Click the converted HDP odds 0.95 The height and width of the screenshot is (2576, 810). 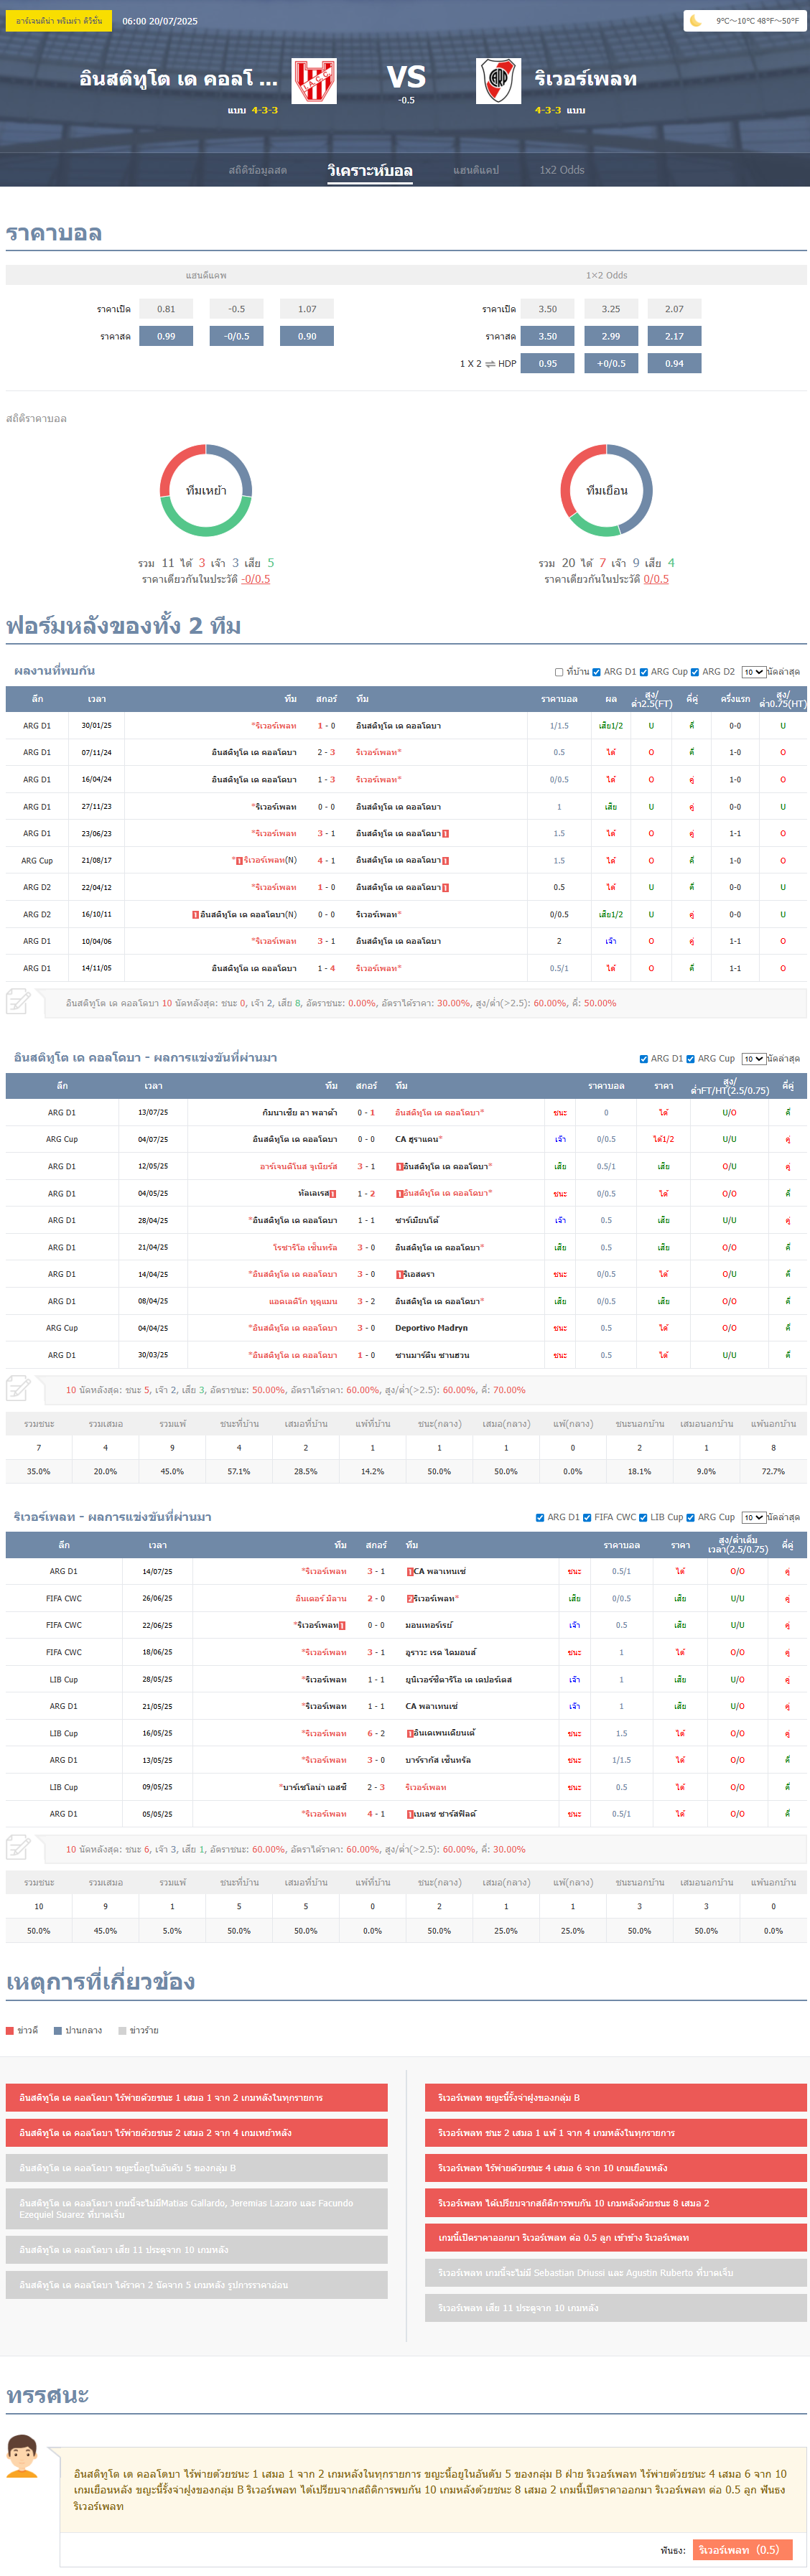[x=548, y=363]
